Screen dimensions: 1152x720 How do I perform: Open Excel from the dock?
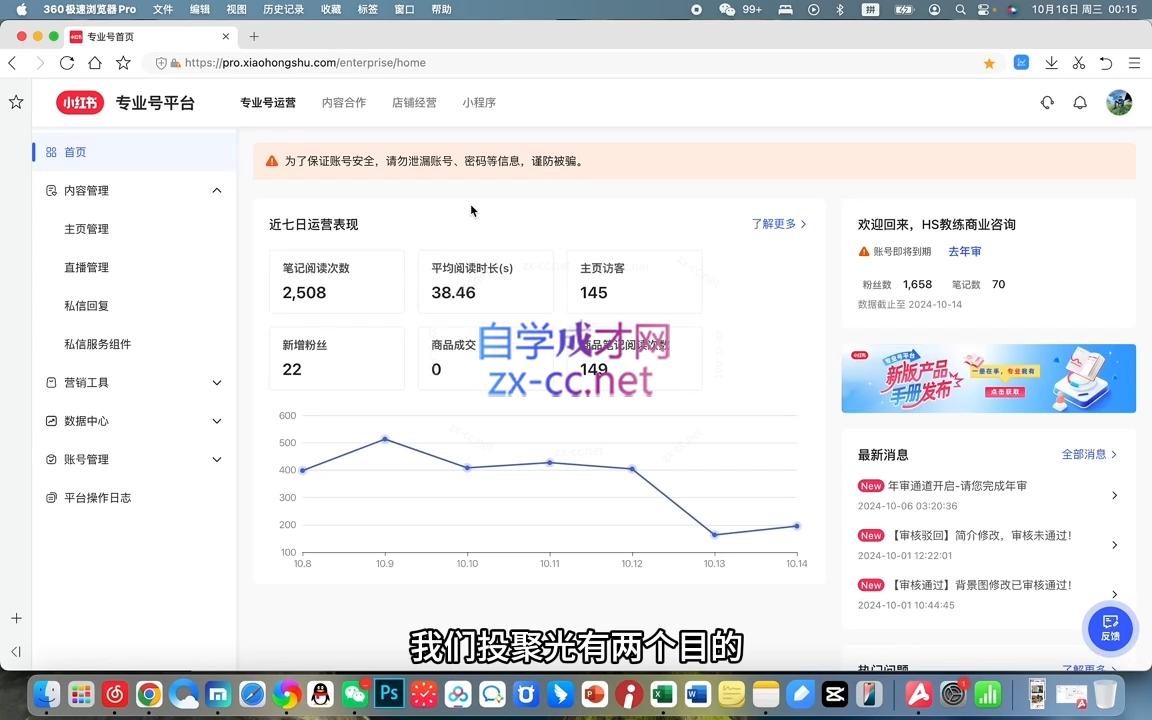click(x=663, y=694)
